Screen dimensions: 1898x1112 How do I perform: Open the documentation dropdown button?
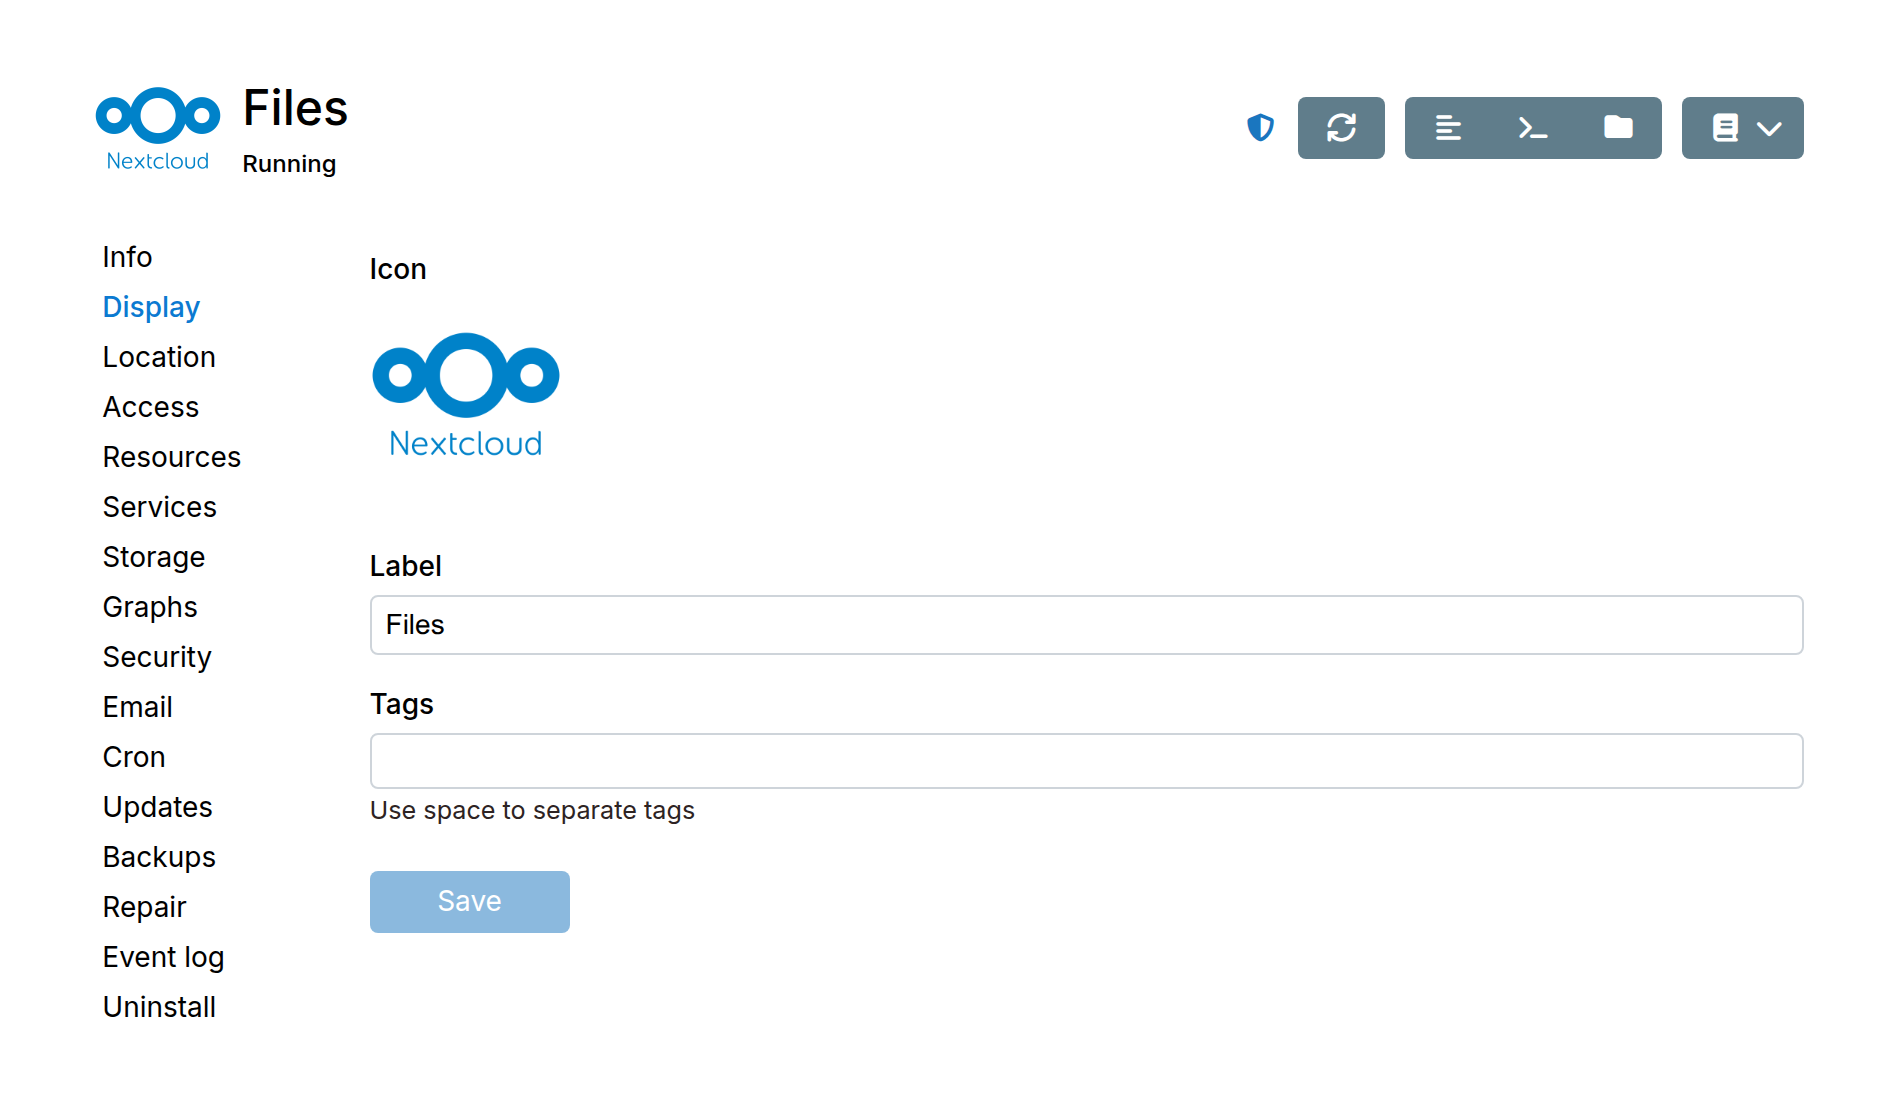[x=1742, y=128]
